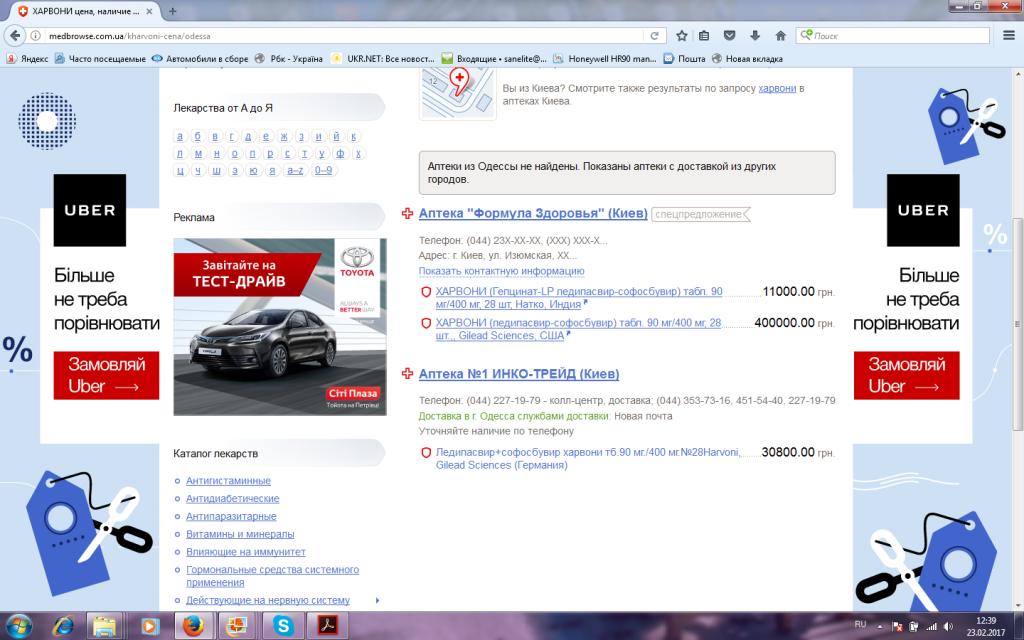Open Adobe Reader from the taskbar

[326, 625]
